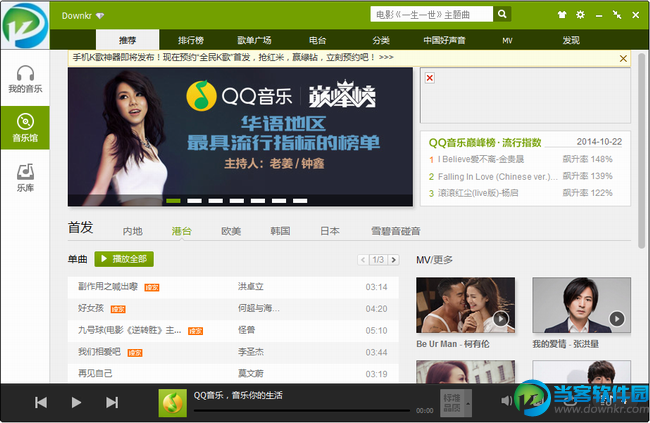The width and height of the screenshot is (650, 423).
Task: Click the next track button
Action: [x=112, y=402]
